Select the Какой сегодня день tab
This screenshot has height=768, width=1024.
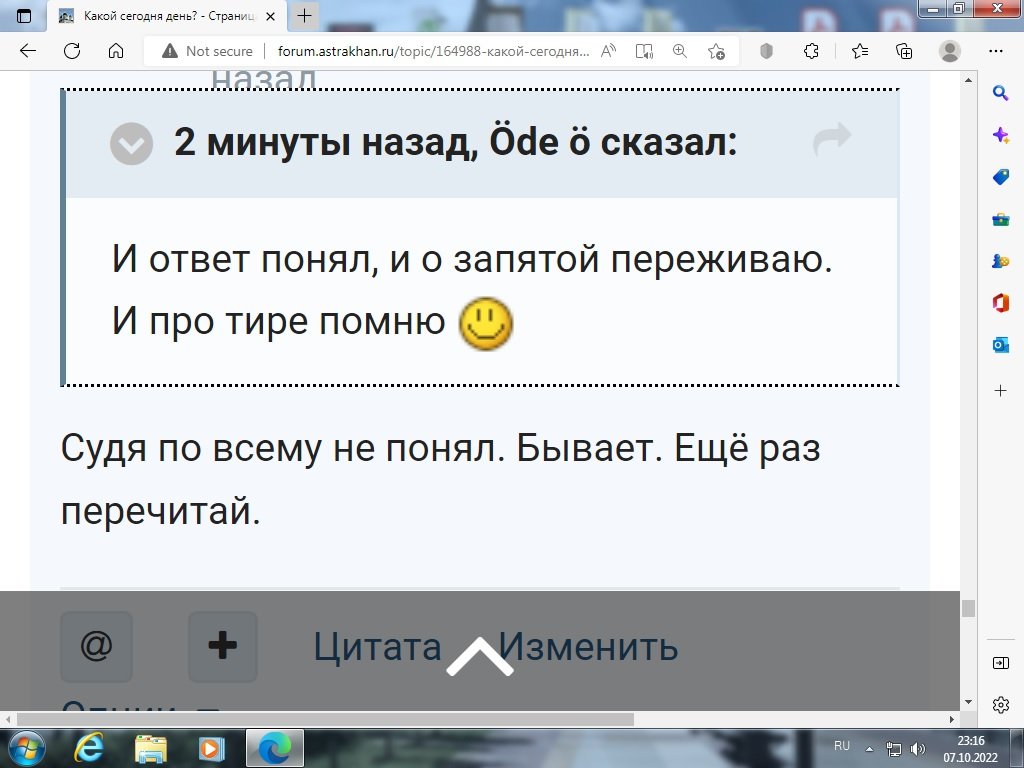coord(170,15)
